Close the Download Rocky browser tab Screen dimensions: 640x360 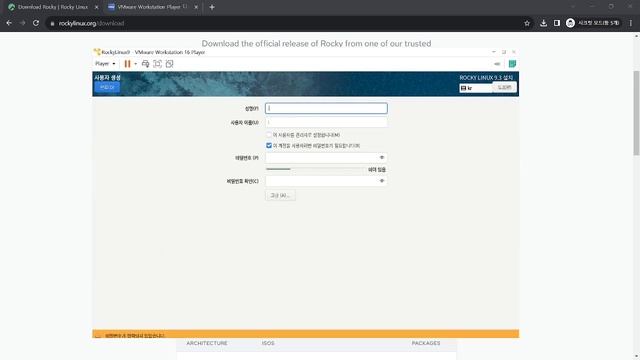(96, 7)
